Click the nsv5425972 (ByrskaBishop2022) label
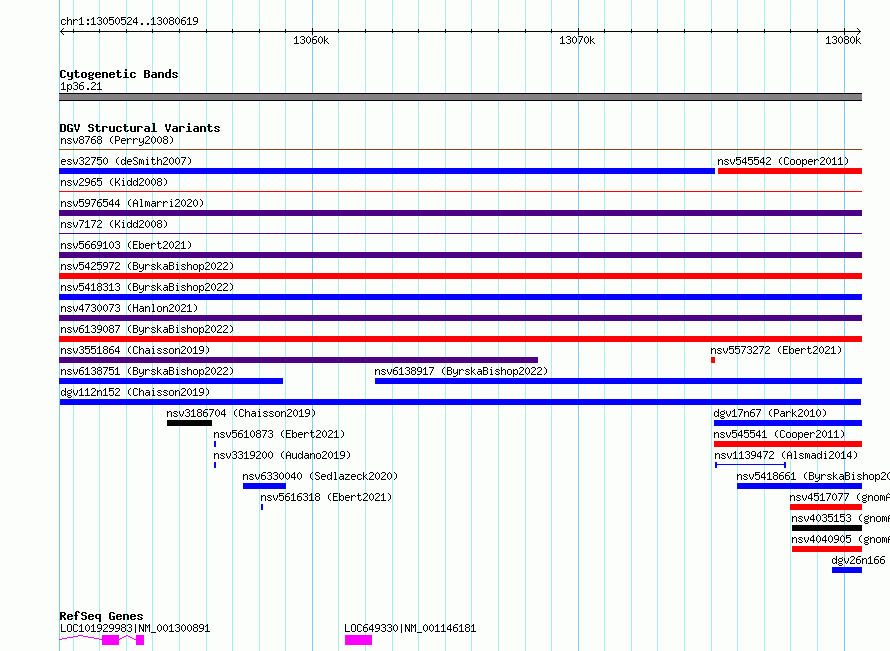 (147, 266)
